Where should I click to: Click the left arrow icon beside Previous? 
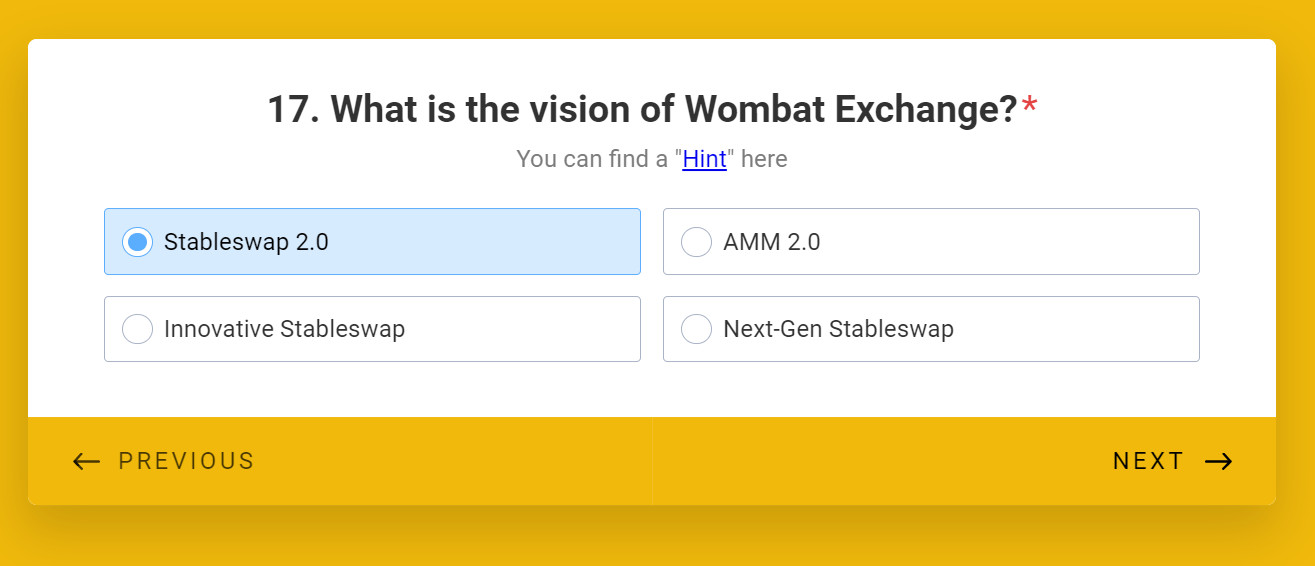tap(87, 461)
